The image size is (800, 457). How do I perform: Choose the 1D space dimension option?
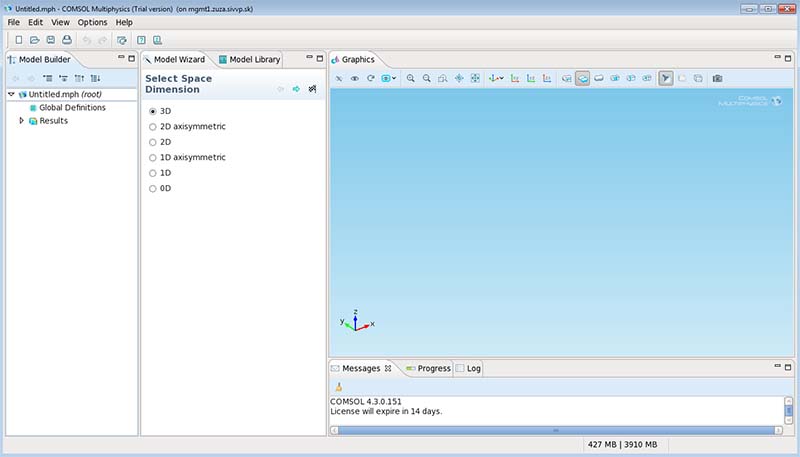tap(152, 173)
